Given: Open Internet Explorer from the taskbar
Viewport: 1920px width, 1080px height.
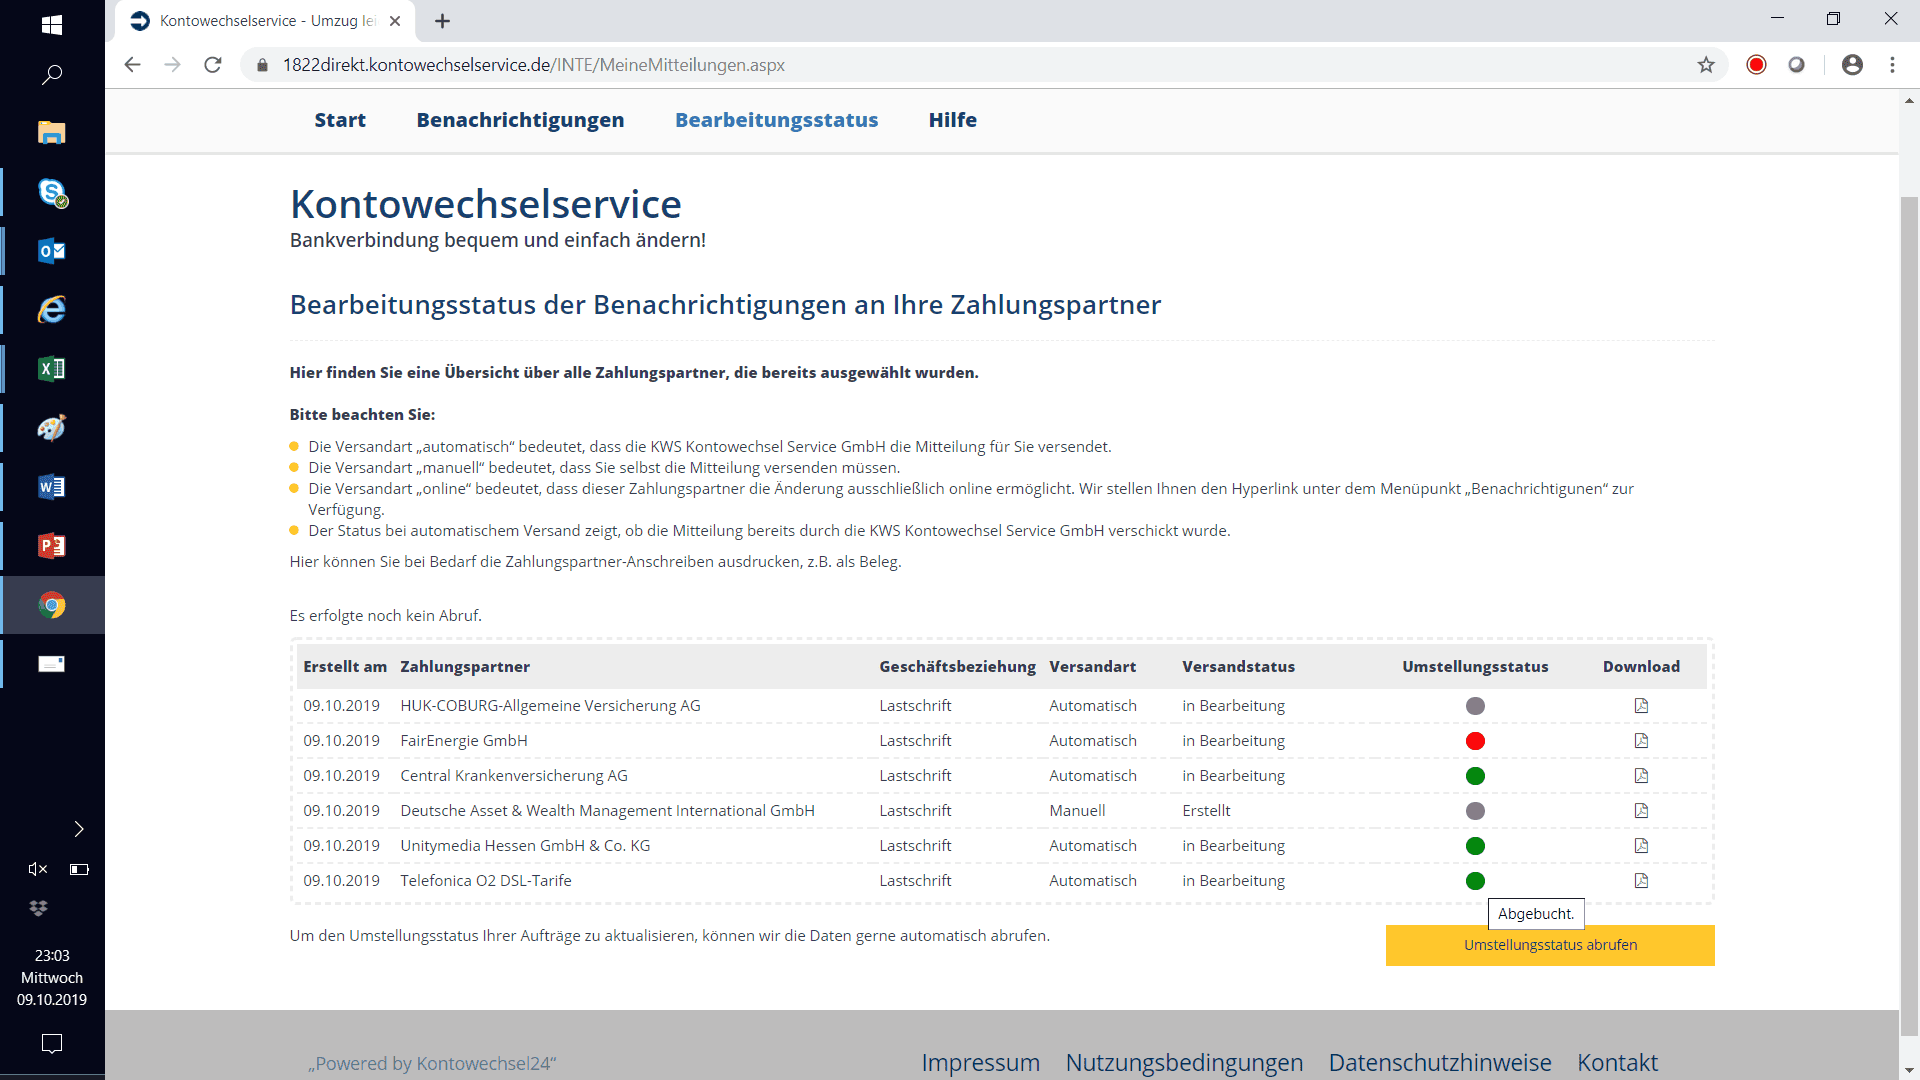Looking at the screenshot, I should (x=52, y=310).
